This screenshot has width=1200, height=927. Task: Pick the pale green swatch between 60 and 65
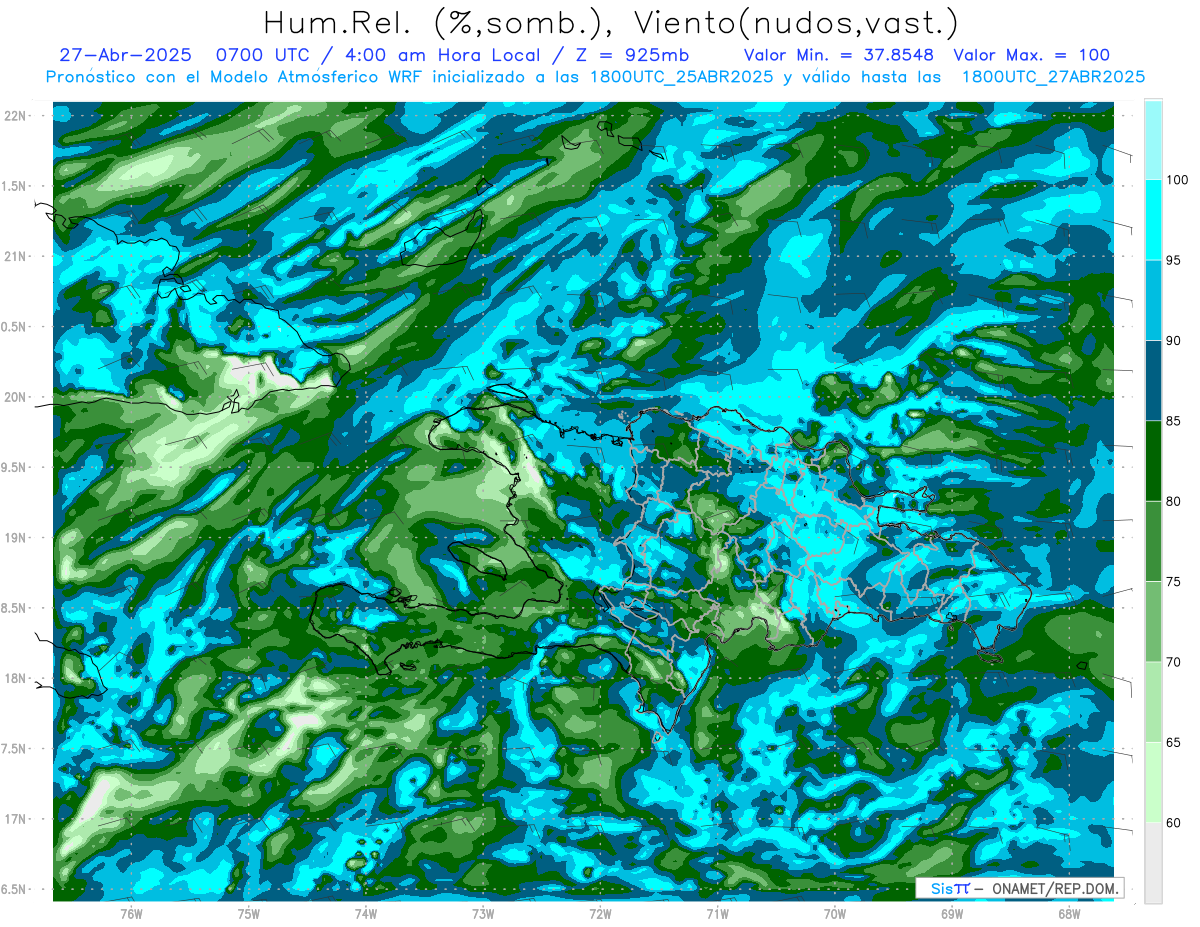click(x=1153, y=782)
